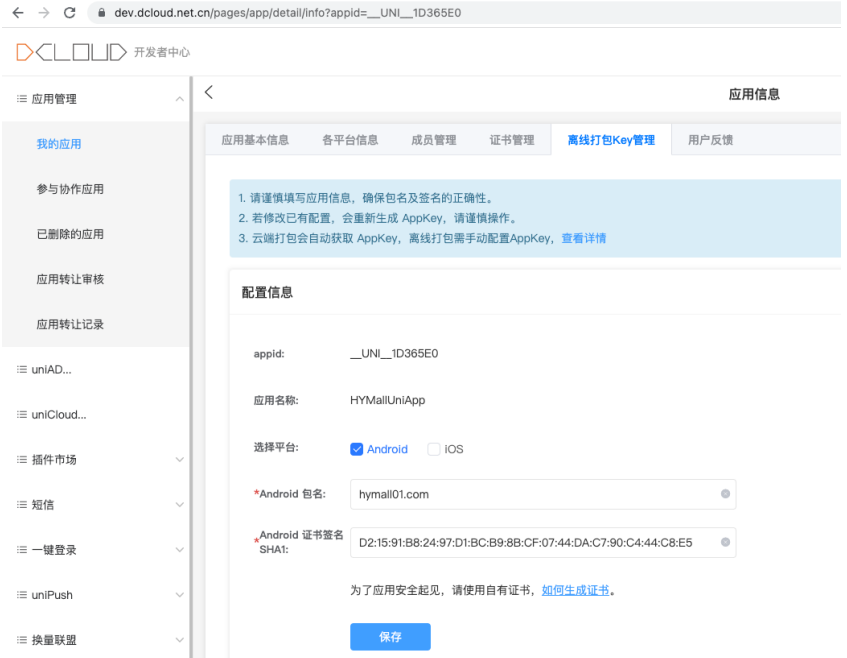Click list icon beside 应用管理
Screen dimensions: 847x658
click(x=22, y=99)
